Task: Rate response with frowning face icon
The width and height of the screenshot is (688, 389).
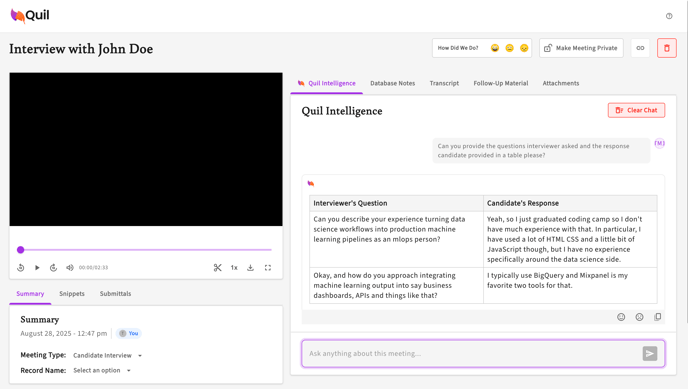Action: (639, 317)
